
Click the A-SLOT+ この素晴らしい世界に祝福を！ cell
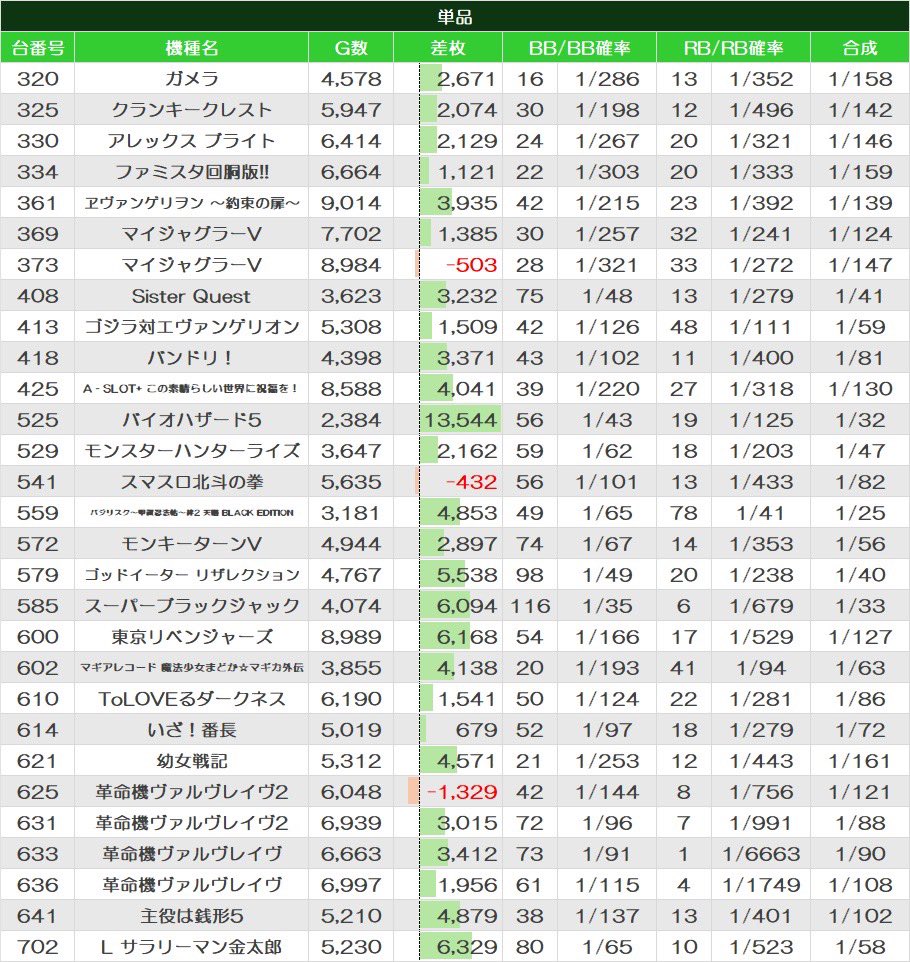[191, 388]
